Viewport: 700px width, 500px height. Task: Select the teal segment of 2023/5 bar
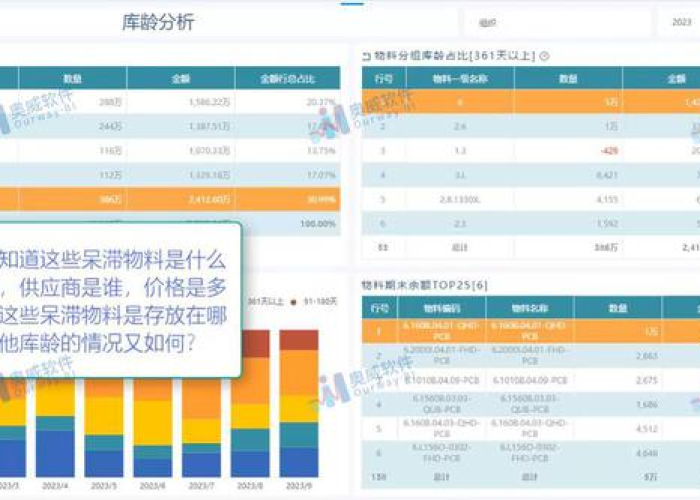click(x=104, y=443)
